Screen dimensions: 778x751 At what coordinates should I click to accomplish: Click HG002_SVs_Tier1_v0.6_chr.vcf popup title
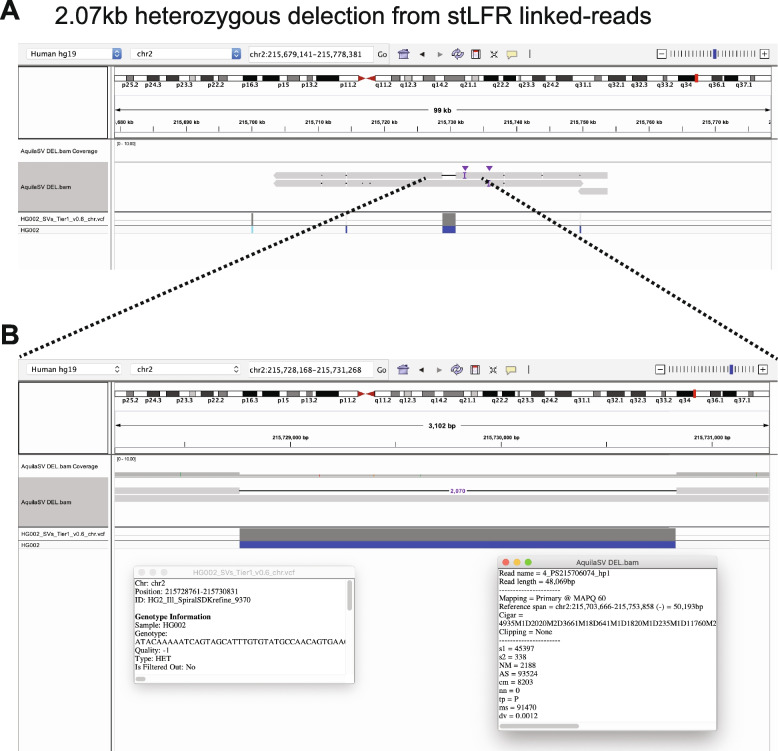pos(244,572)
